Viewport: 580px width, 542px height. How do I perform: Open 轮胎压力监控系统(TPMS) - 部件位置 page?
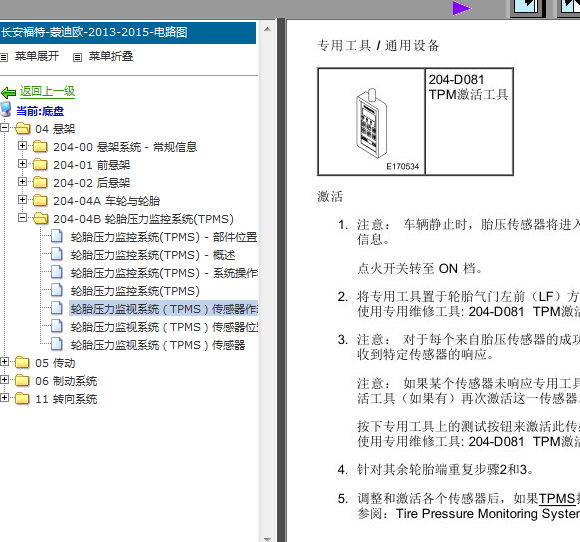164,237
